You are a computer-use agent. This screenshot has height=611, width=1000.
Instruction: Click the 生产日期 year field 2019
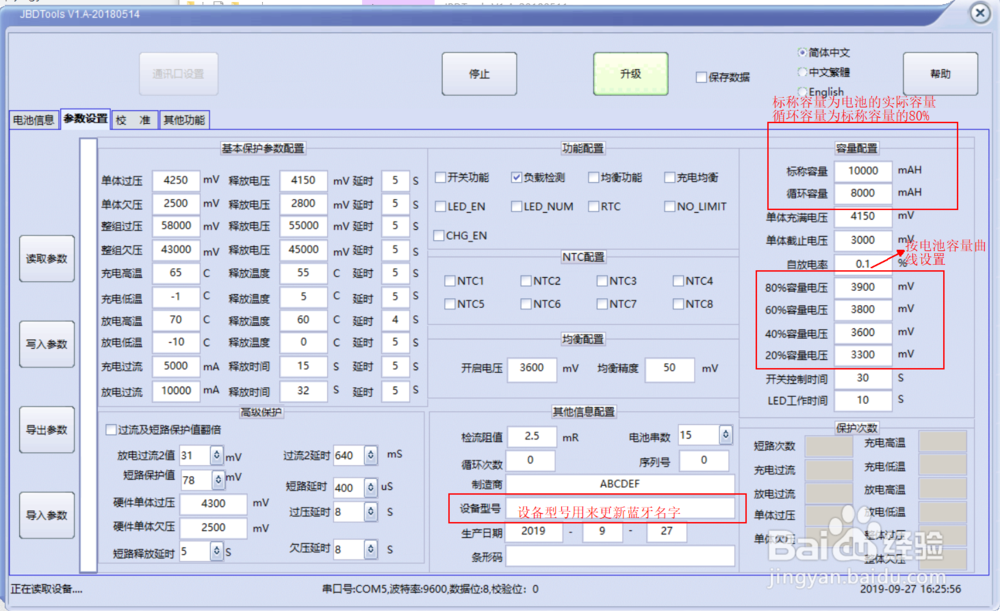pyautogui.click(x=534, y=531)
